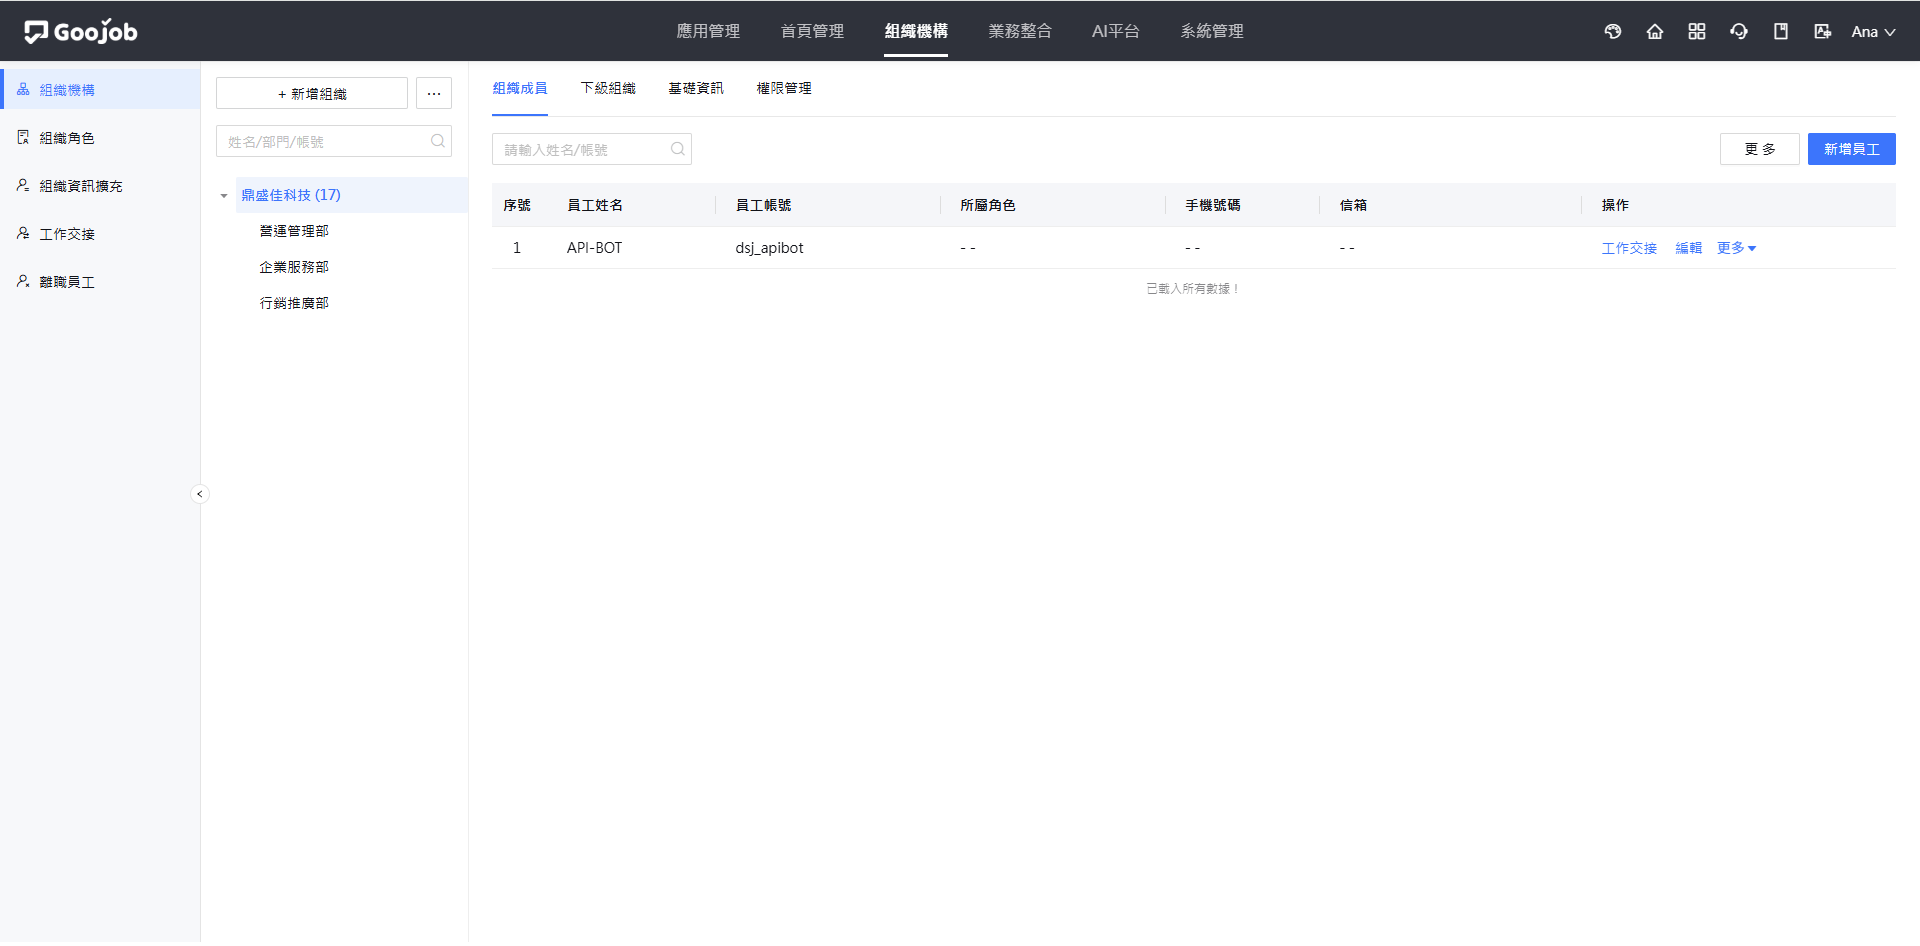Image resolution: width=1920 pixels, height=946 pixels.
Task: Click search icon in organization tree search
Action: pos(438,141)
